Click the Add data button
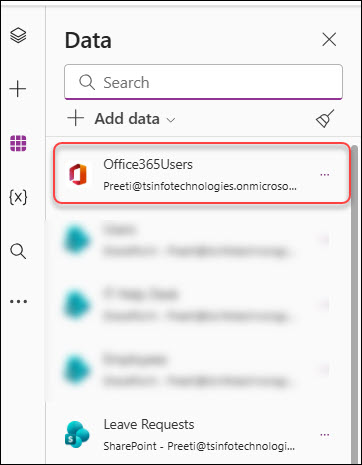 (x=122, y=119)
